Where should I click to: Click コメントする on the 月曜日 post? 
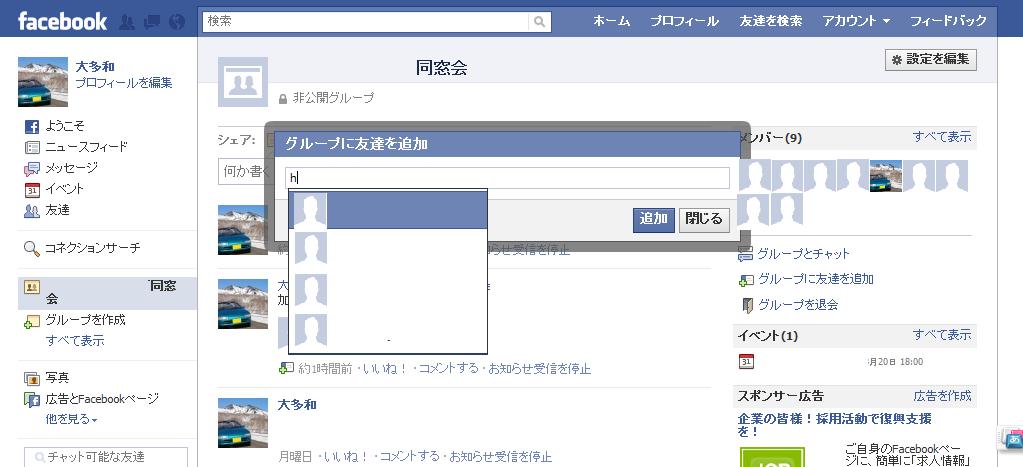409,456
